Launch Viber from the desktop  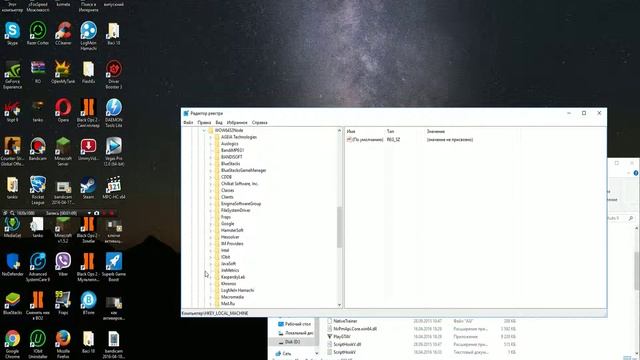(63, 264)
